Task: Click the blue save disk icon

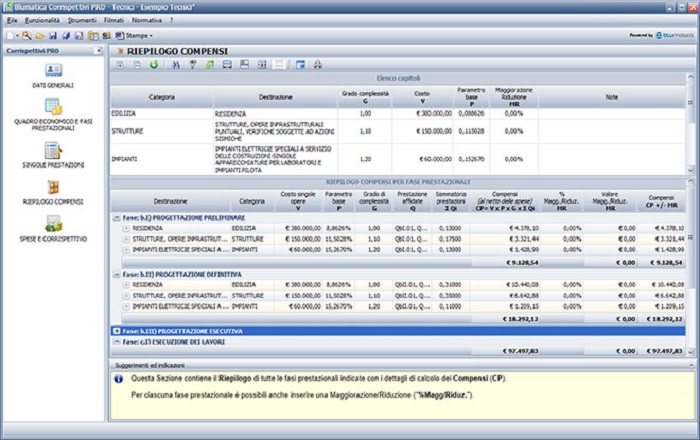Action: coord(51,35)
